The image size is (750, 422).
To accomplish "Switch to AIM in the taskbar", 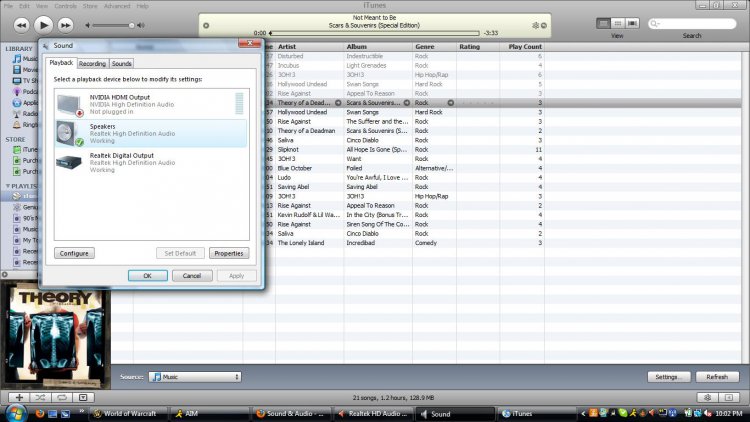I will pyautogui.click(x=210, y=414).
